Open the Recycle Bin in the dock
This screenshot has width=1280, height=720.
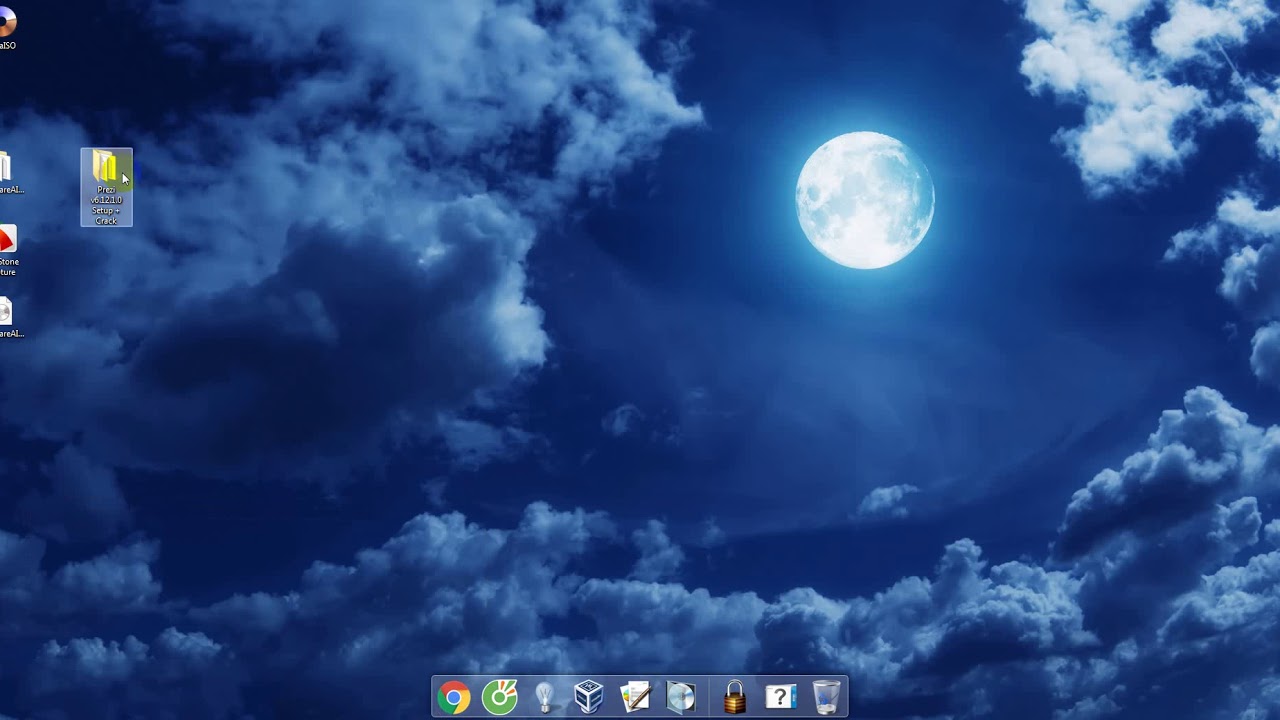click(826, 697)
